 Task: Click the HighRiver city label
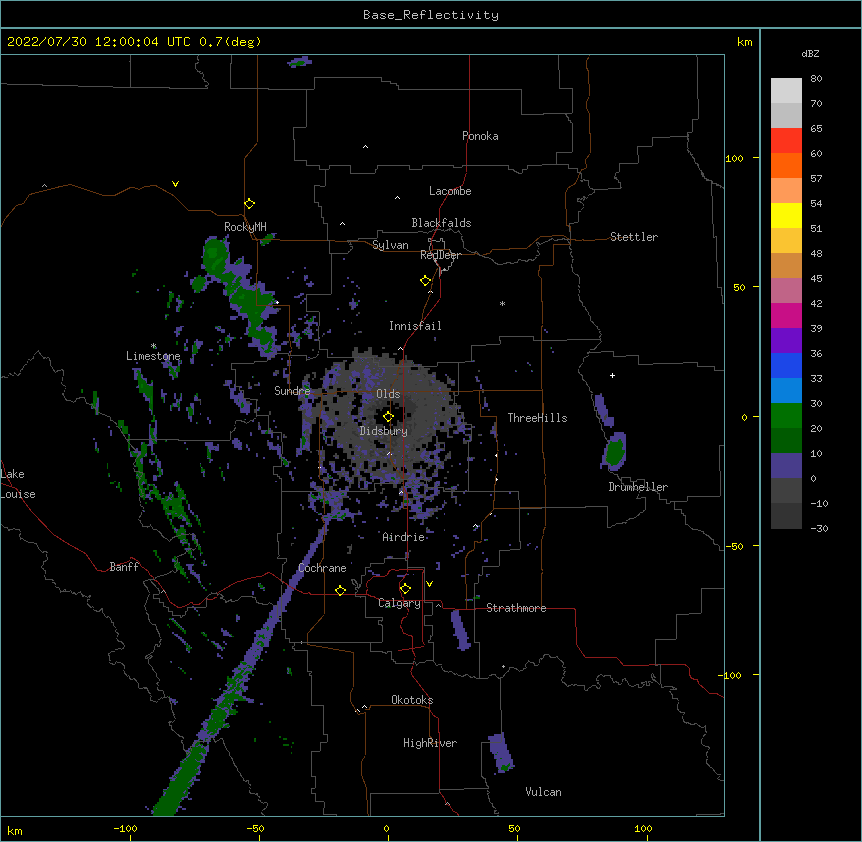coord(430,743)
